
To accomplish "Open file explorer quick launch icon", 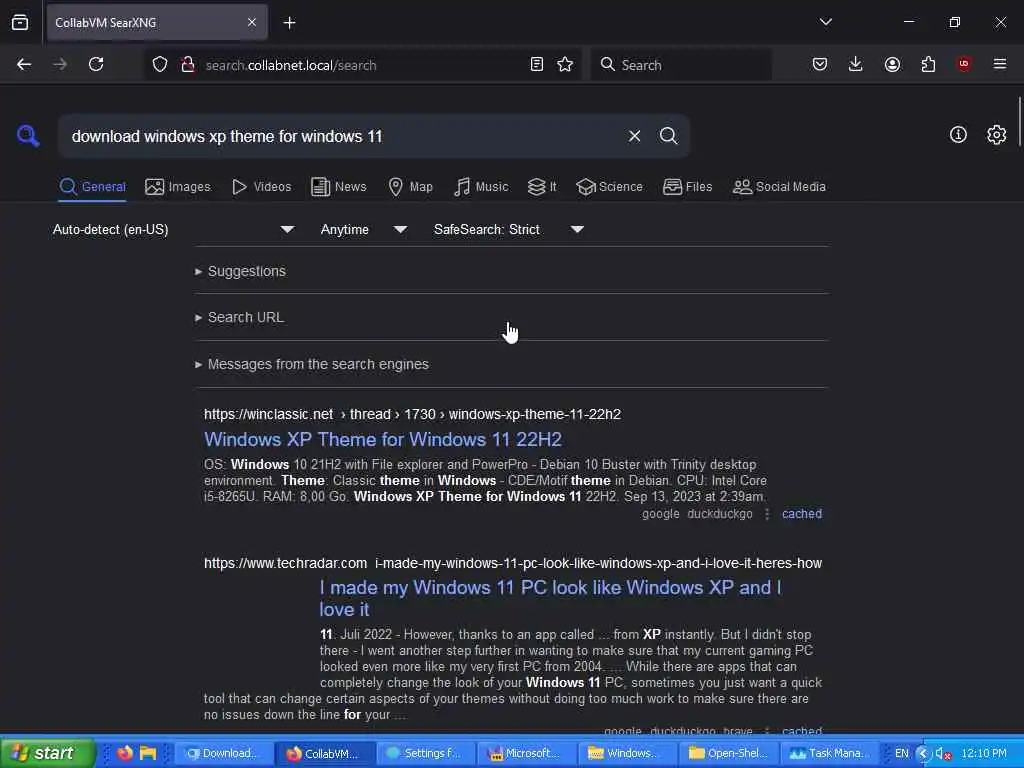I will click(148, 753).
